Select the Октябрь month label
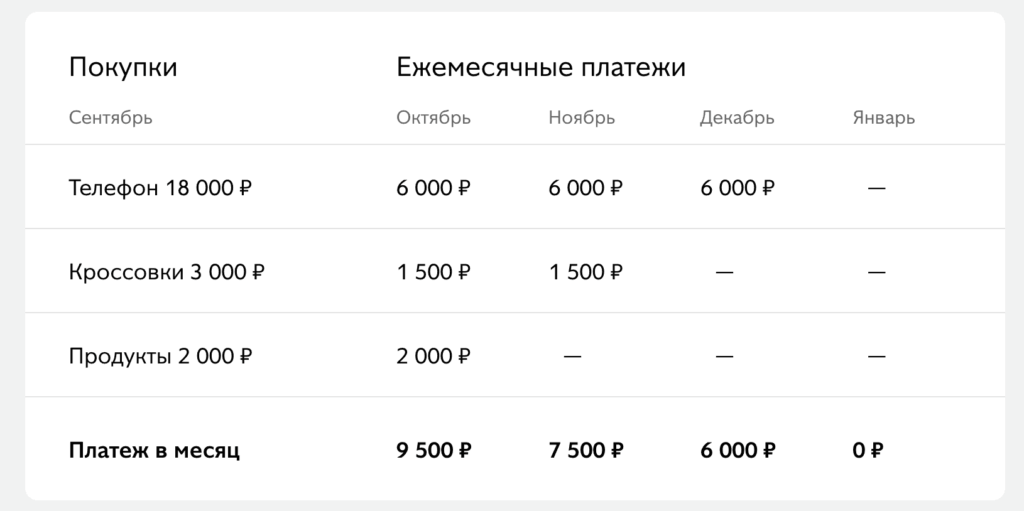The image size is (1024, 511). [433, 118]
